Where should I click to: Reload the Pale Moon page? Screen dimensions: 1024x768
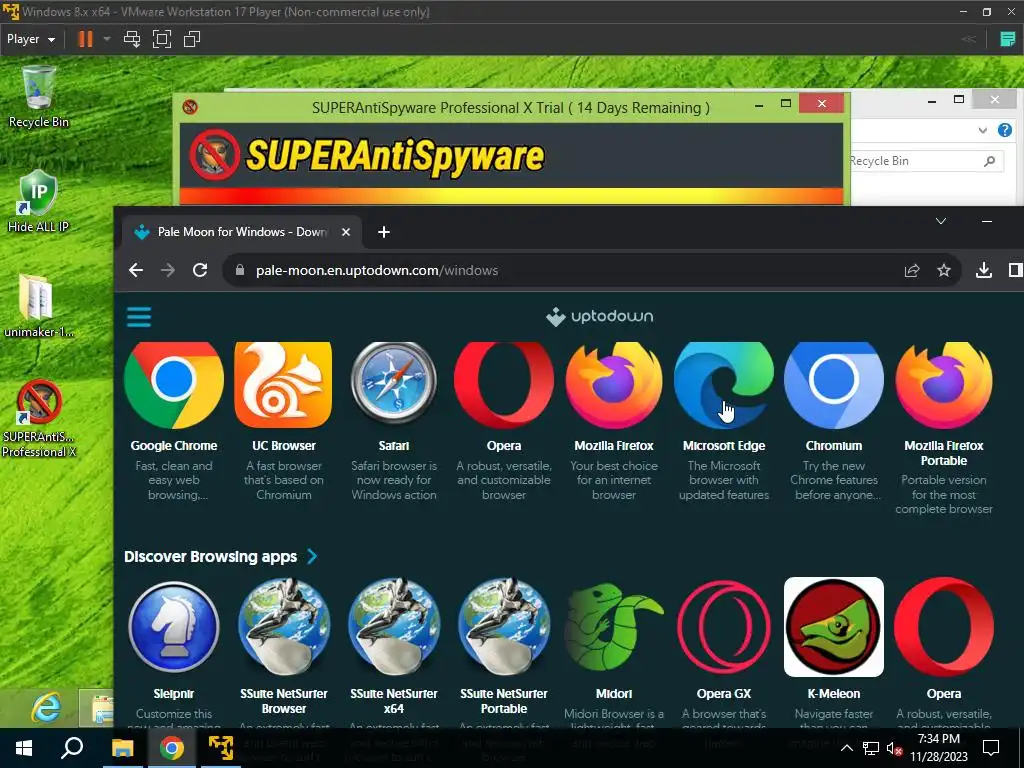pos(200,270)
